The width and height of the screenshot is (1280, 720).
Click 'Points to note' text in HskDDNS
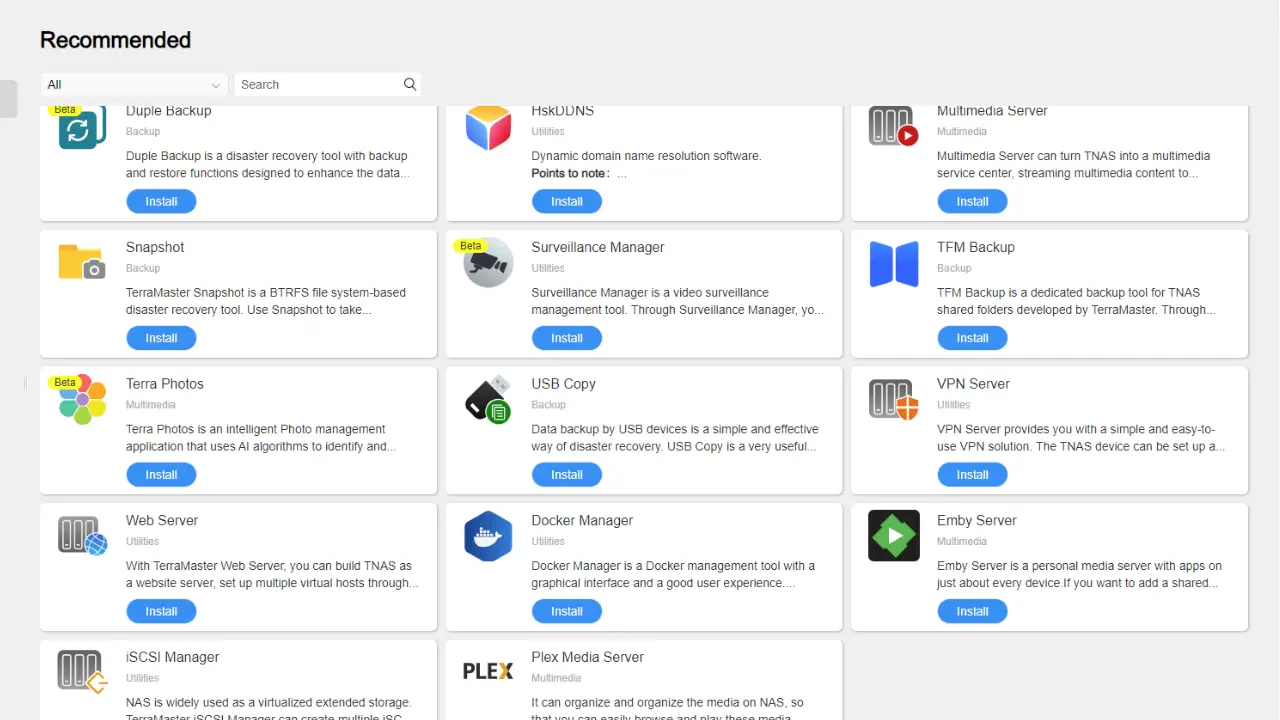pos(570,173)
